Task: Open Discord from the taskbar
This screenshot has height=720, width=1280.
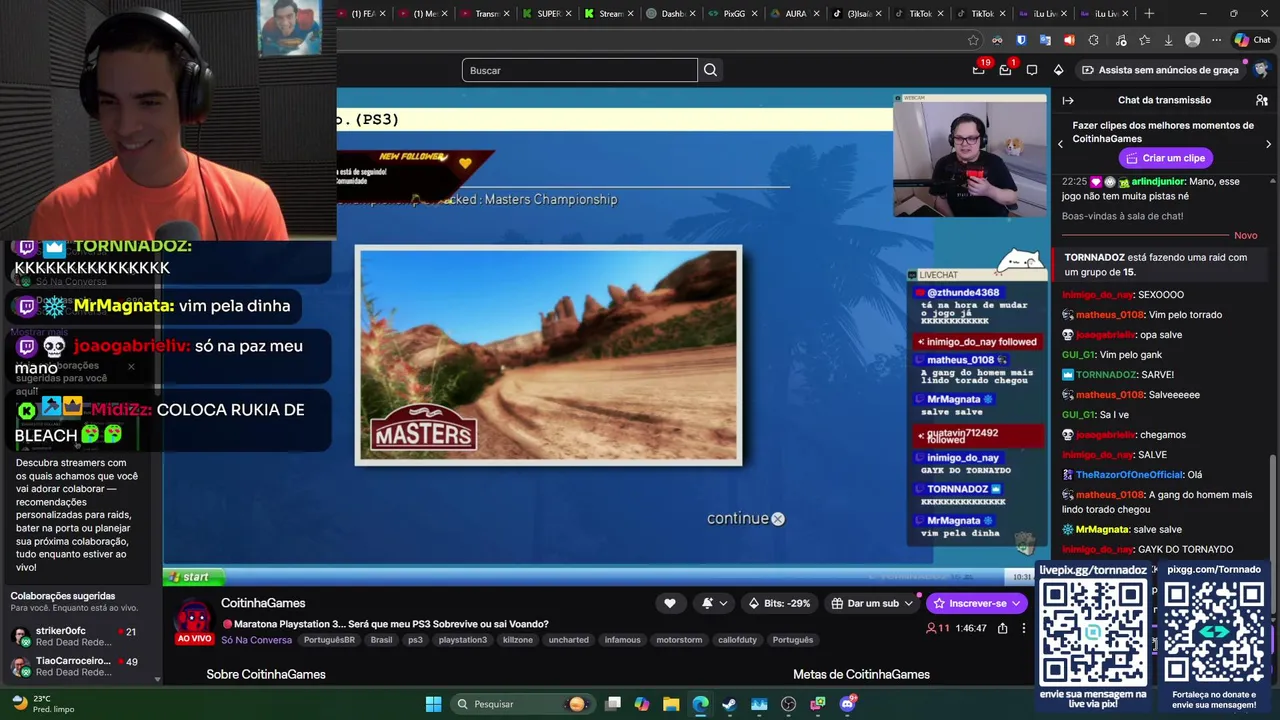Action: 847,704
